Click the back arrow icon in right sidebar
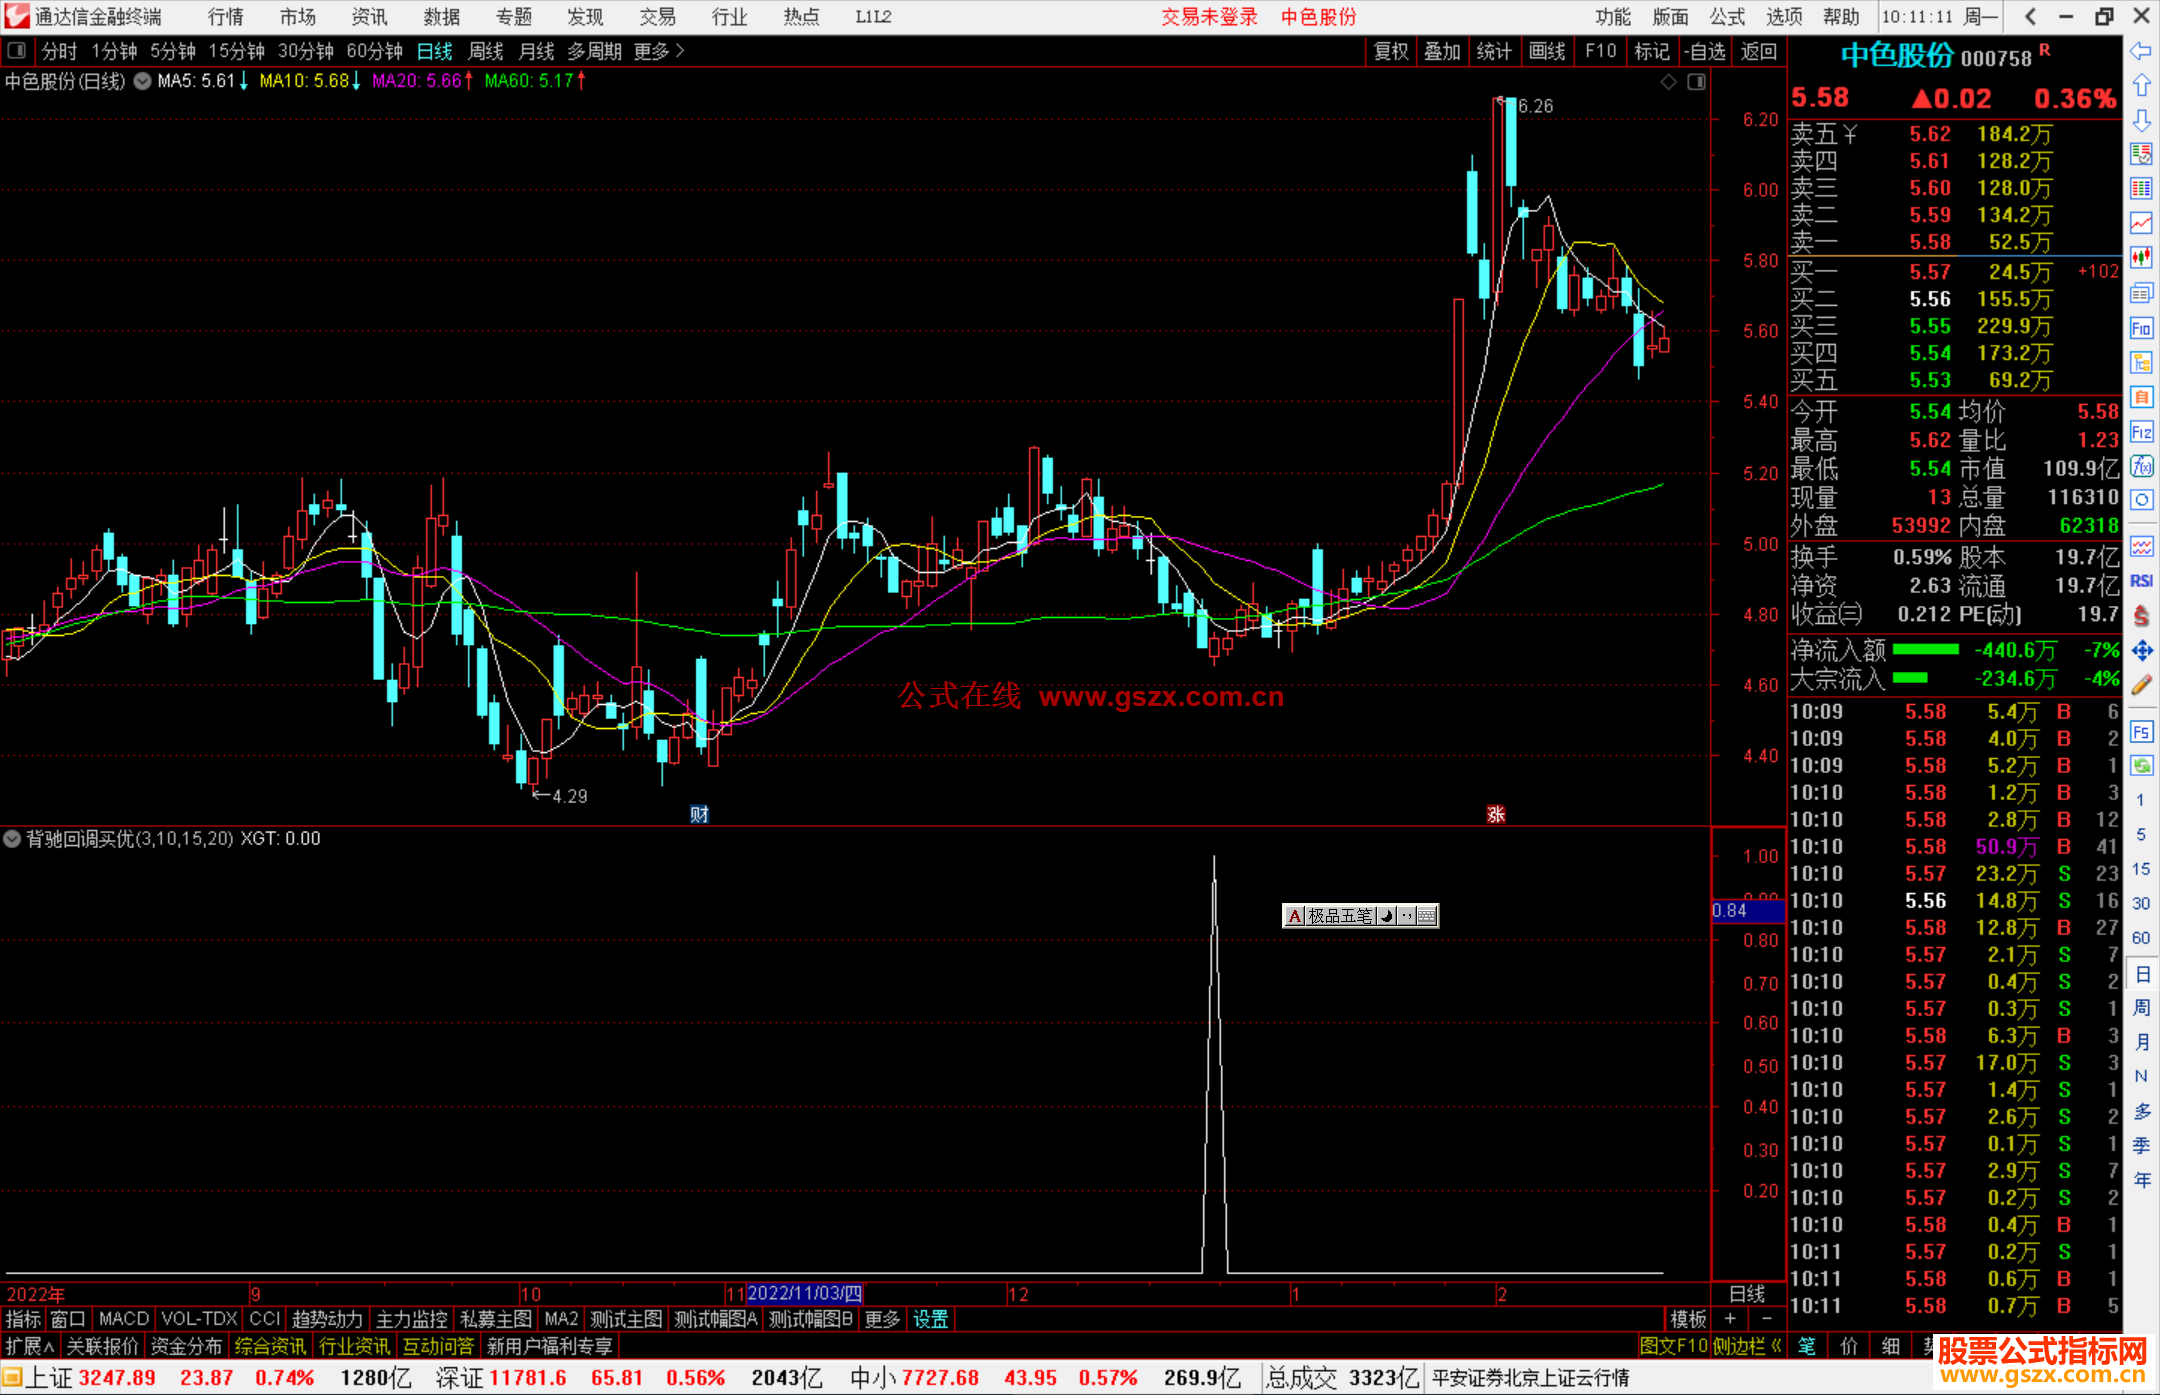Image resolution: width=2160 pixels, height=1395 pixels. pyautogui.click(x=2141, y=51)
